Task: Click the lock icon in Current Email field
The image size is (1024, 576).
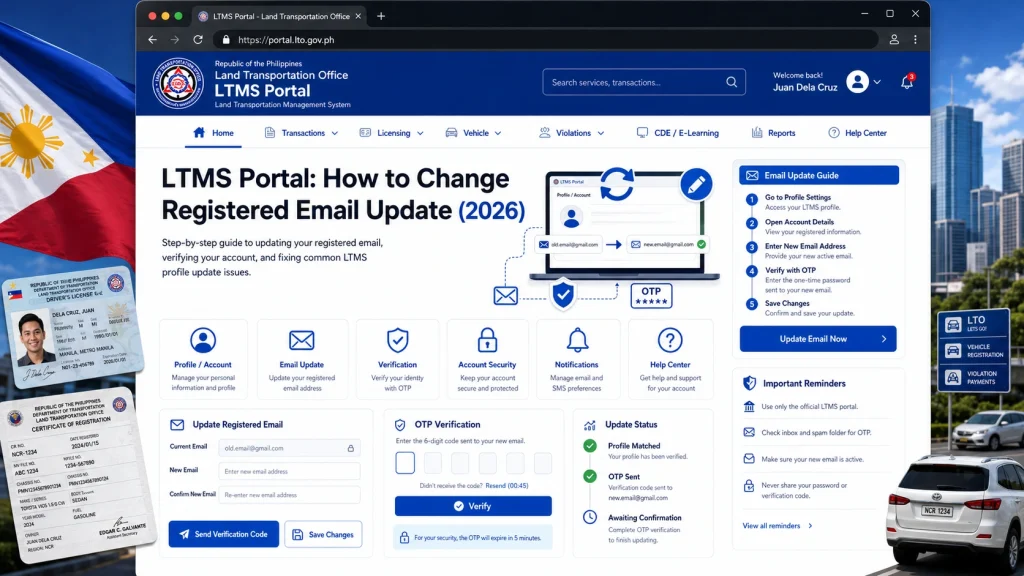Action: [x=351, y=448]
